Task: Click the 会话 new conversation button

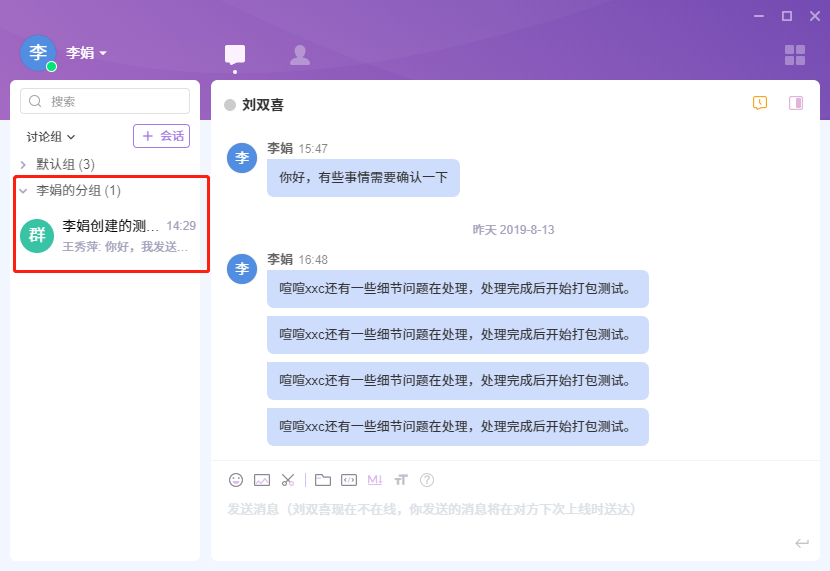Action: [x=161, y=136]
